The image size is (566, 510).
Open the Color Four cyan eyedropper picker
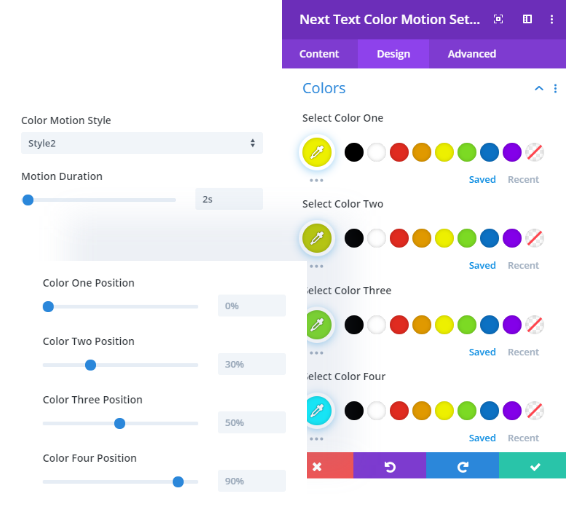pos(319,410)
